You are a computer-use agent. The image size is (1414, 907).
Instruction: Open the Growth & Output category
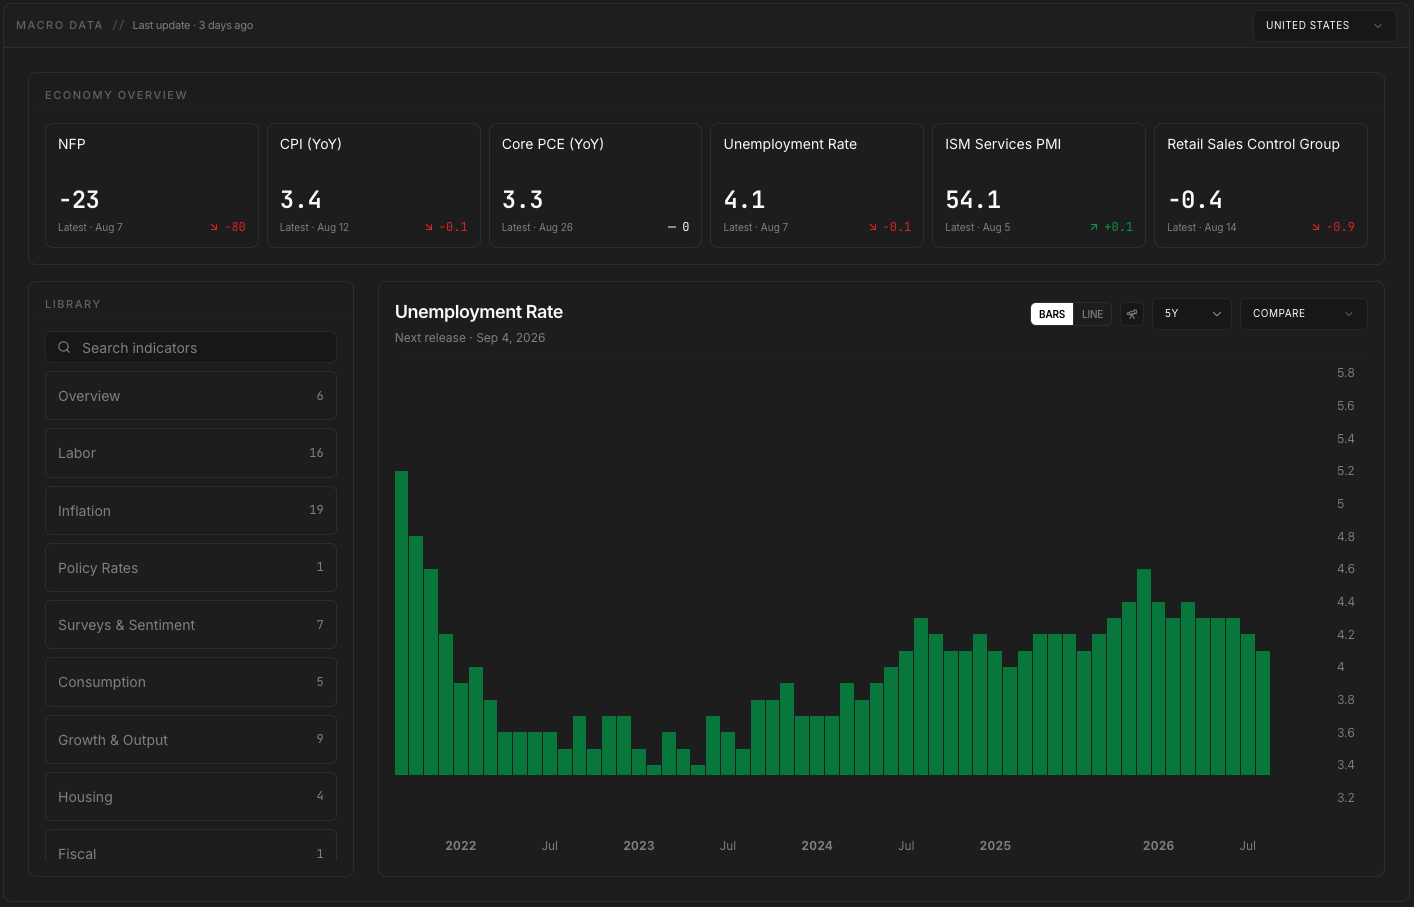tap(191, 740)
